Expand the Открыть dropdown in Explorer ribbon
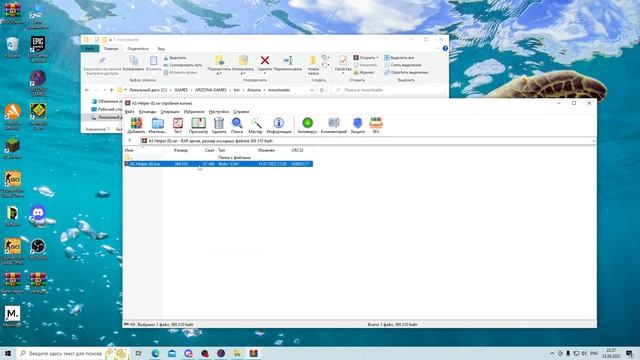The width and height of the screenshot is (640, 360). pos(378,58)
